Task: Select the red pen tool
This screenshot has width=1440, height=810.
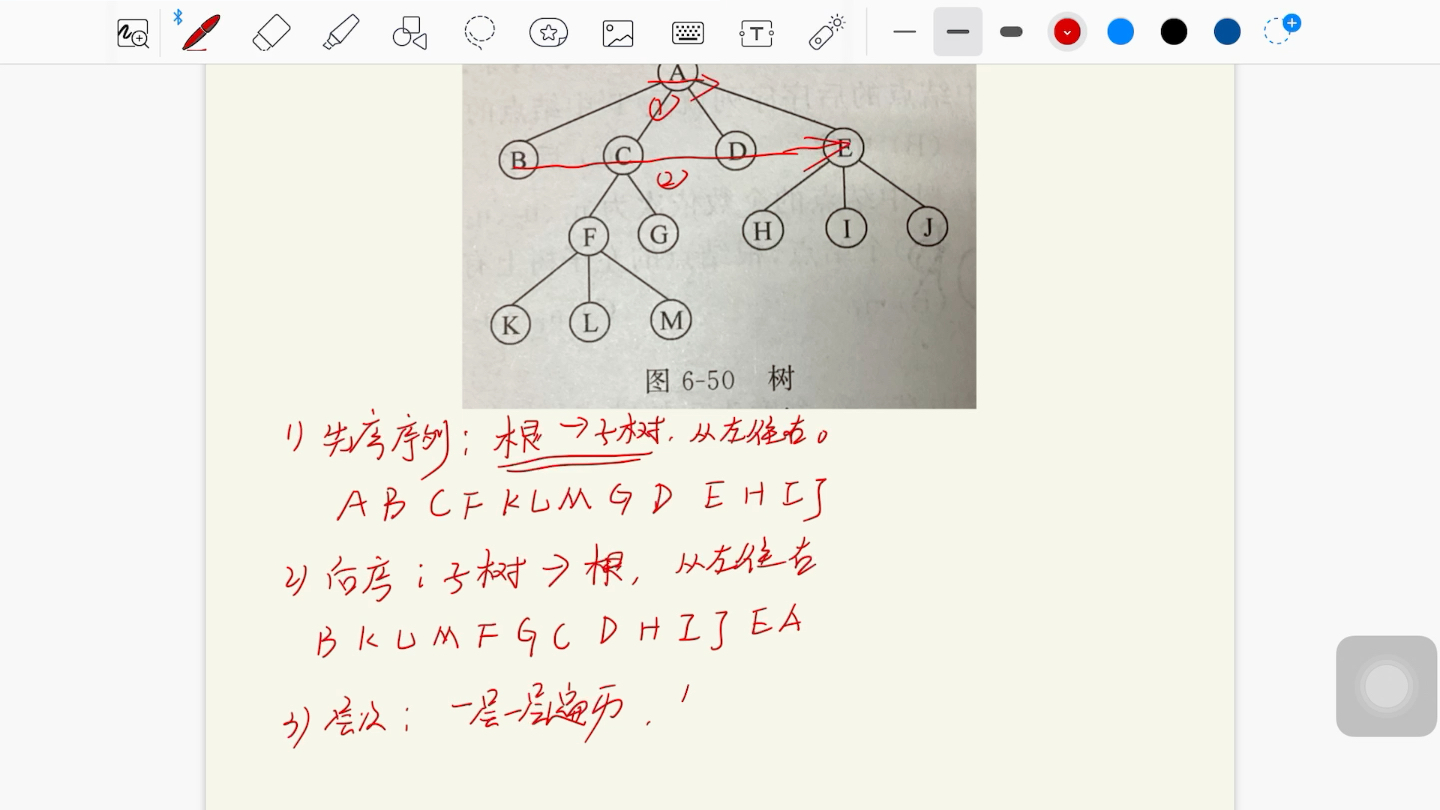Action: pyautogui.click(x=199, y=31)
